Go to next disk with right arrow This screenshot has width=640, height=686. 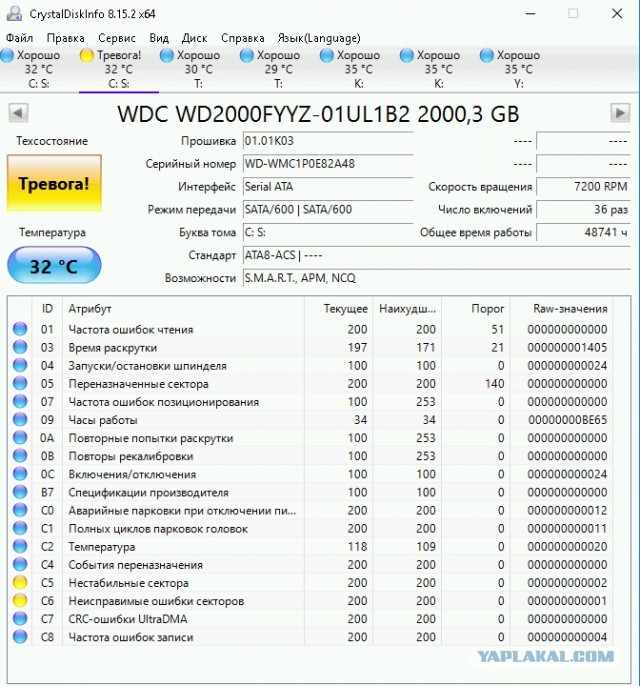[620, 113]
